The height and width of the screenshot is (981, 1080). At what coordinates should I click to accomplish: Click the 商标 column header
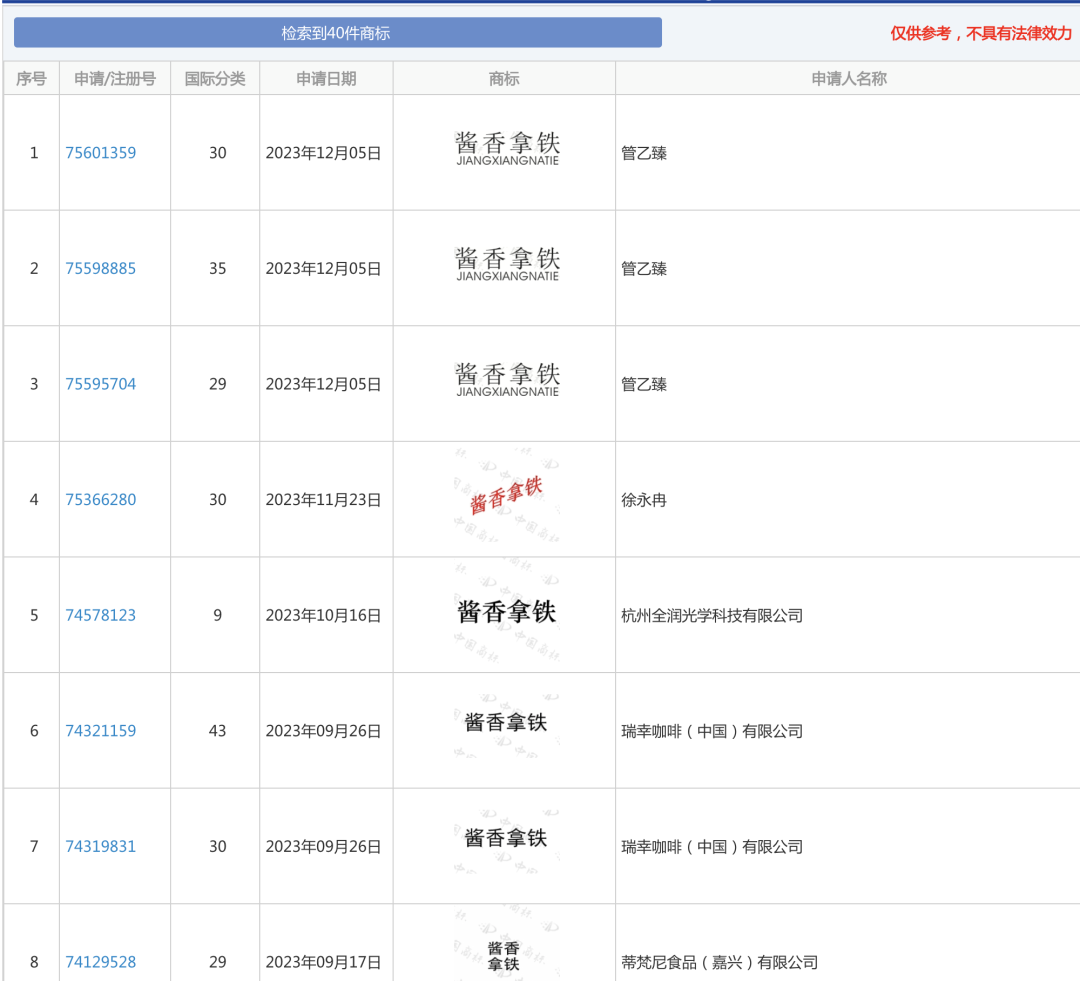tap(503, 78)
